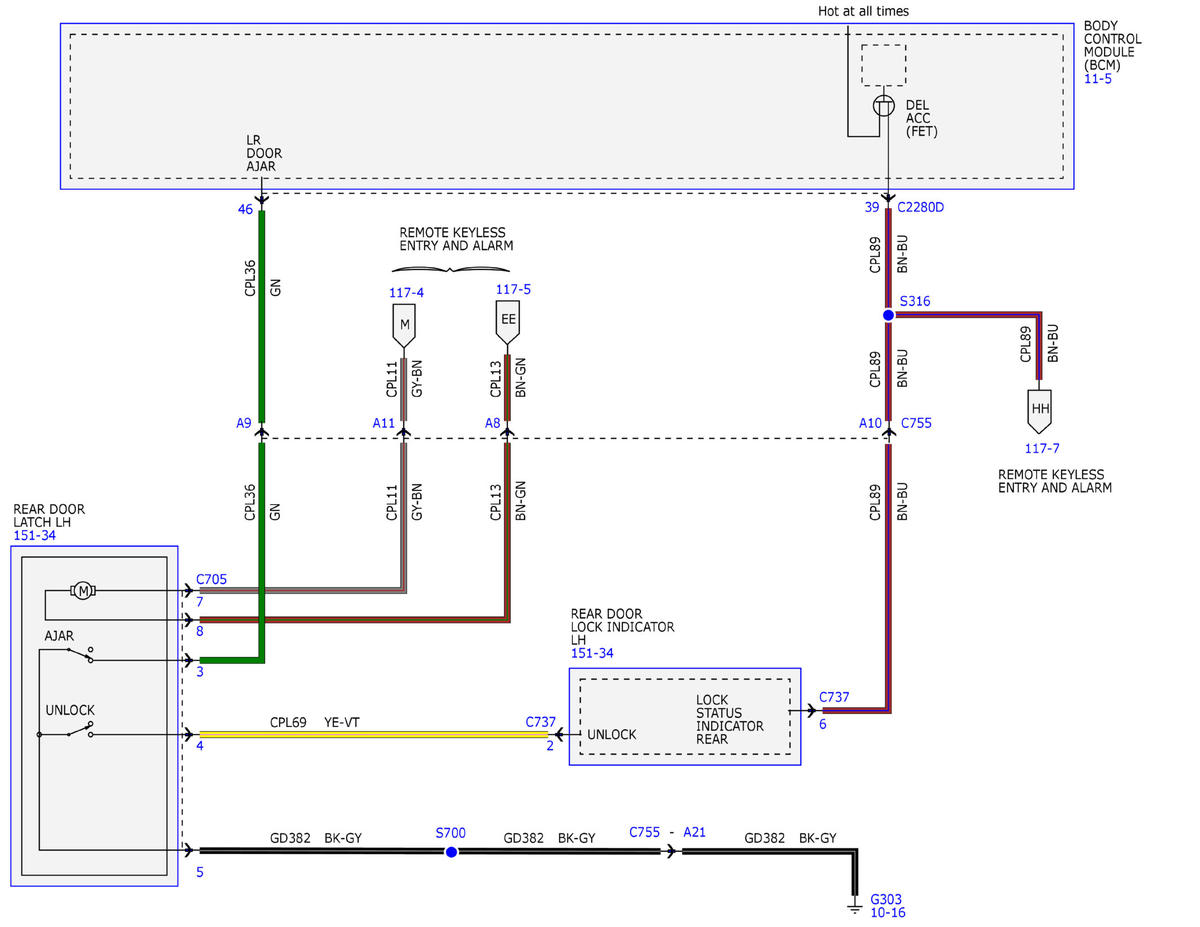Open the 11-5 BCM page reference

coord(1098,78)
